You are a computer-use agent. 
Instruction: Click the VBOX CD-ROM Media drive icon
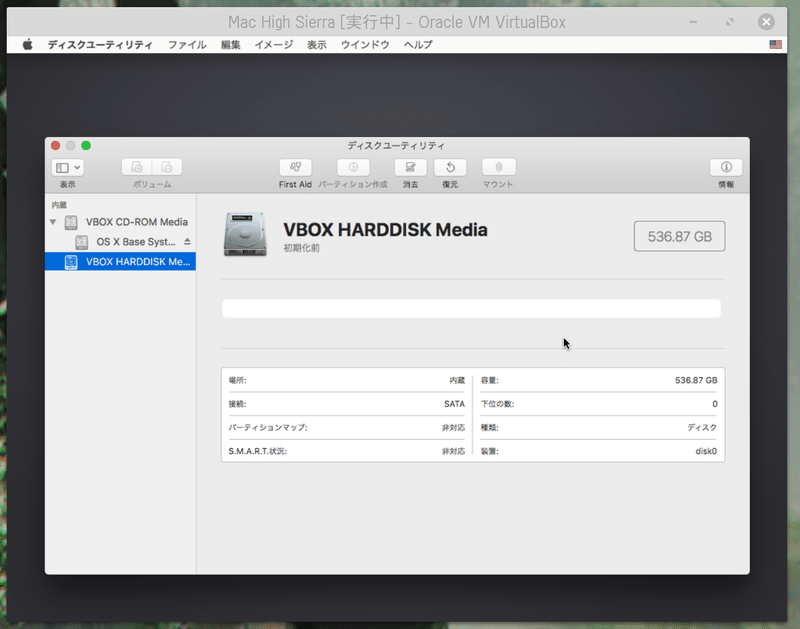point(71,222)
